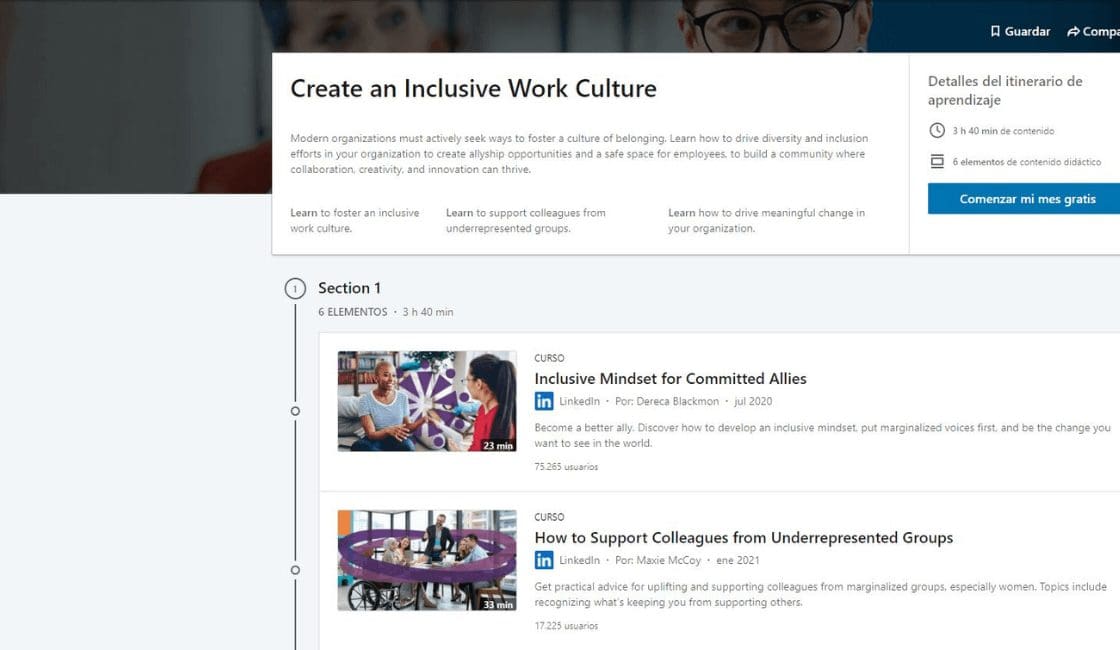
Task: Open the Inclusive Mindset course thumbnail
Action: (427, 400)
